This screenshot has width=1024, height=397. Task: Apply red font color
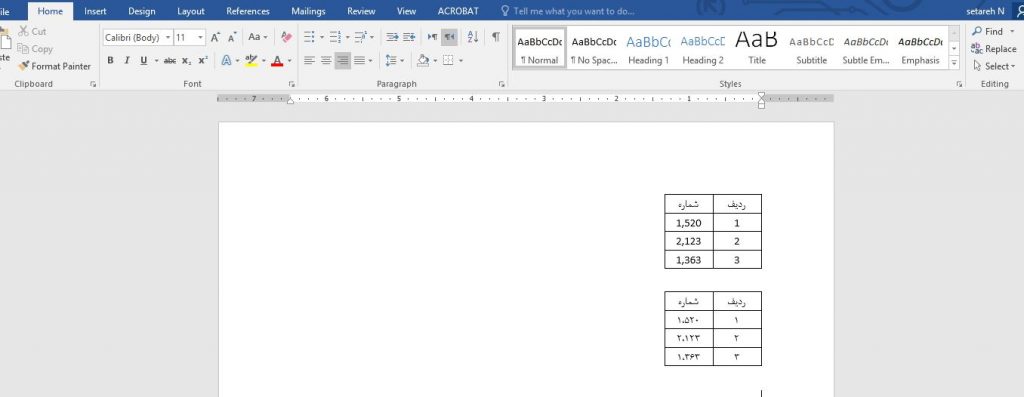pyautogui.click(x=277, y=60)
